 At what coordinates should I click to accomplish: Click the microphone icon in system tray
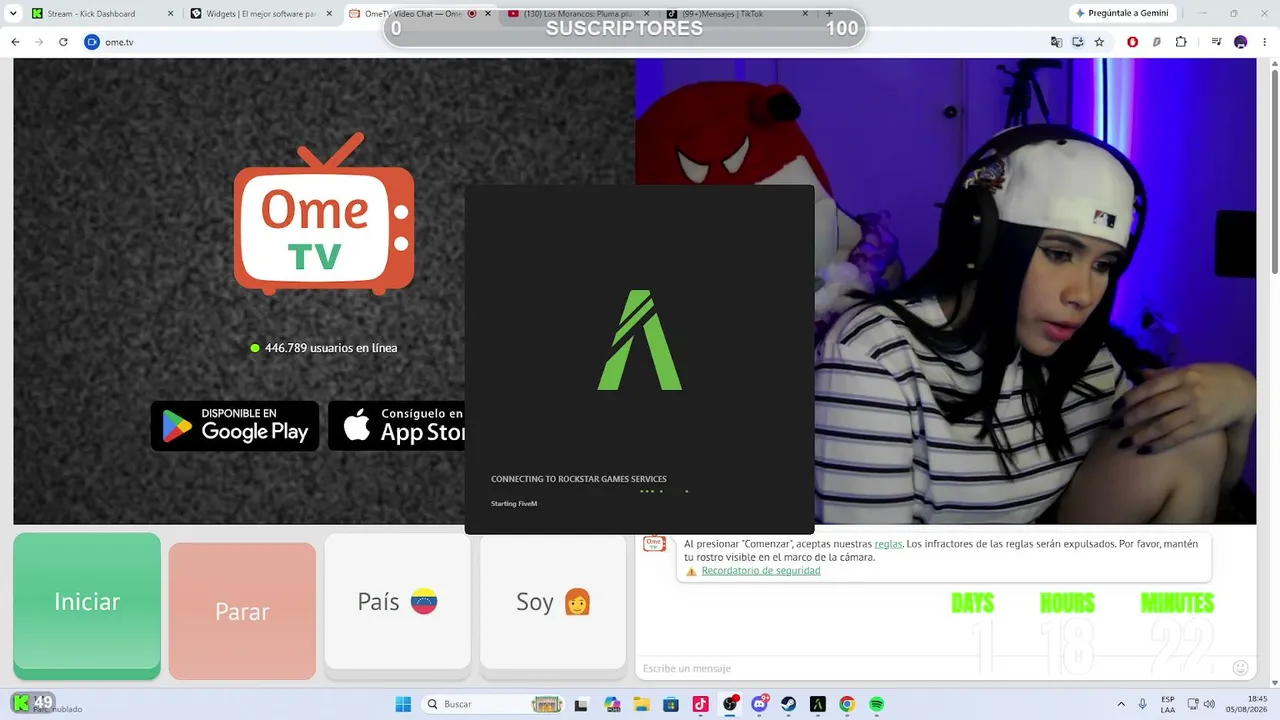pos(1143,704)
